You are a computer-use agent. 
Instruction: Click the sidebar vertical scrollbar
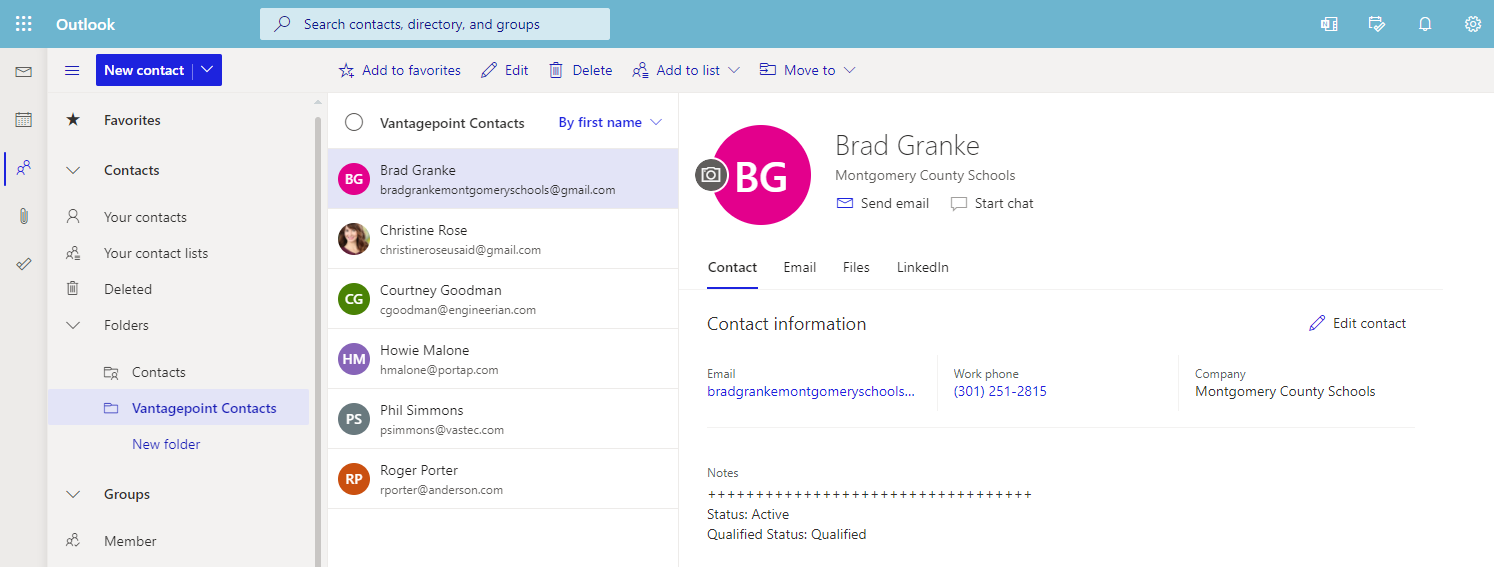[x=318, y=340]
